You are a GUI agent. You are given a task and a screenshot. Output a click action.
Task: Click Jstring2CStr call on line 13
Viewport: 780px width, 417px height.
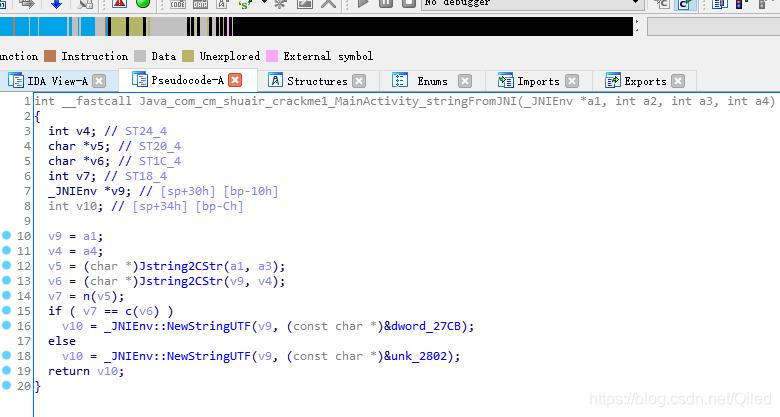pyautogui.click(x=181, y=281)
